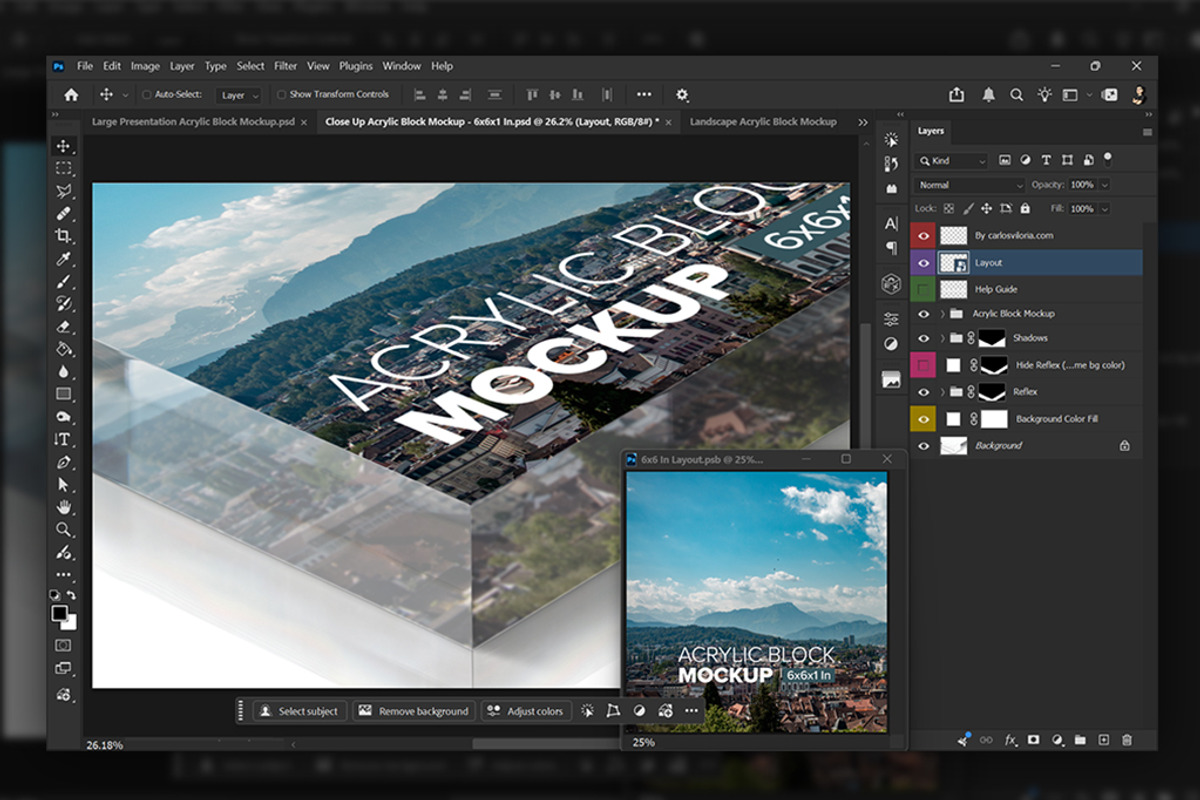
Task: Expand the Acrylic Block Mockup group
Action: click(942, 314)
